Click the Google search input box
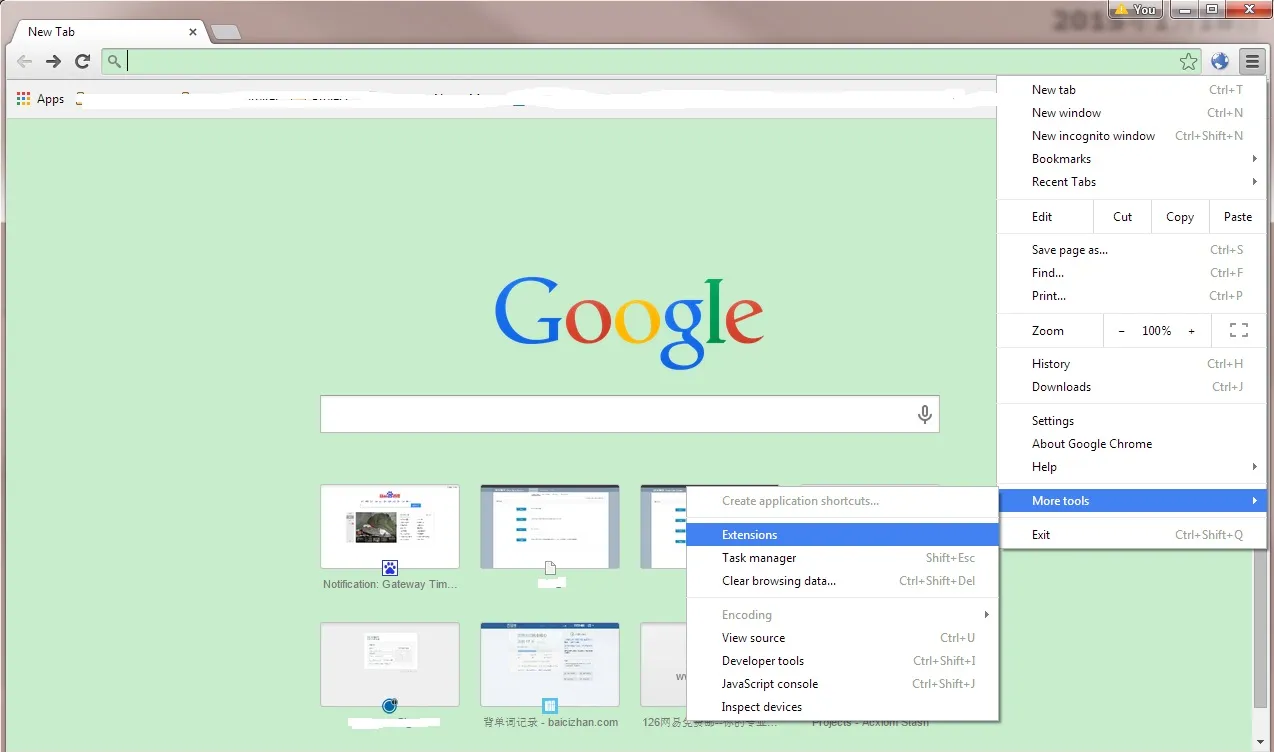Screen dimensions: 1274x752 coord(615,414)
